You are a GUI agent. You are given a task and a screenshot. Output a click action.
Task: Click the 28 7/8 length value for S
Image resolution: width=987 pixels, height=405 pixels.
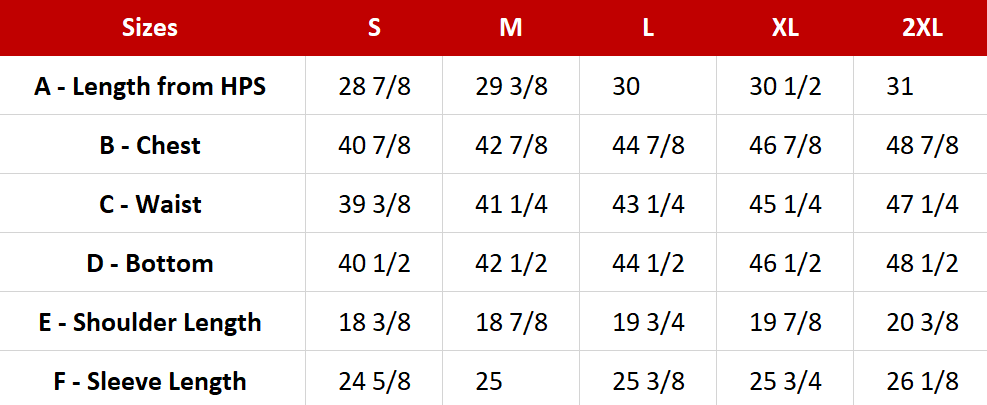tap(375, 86)
